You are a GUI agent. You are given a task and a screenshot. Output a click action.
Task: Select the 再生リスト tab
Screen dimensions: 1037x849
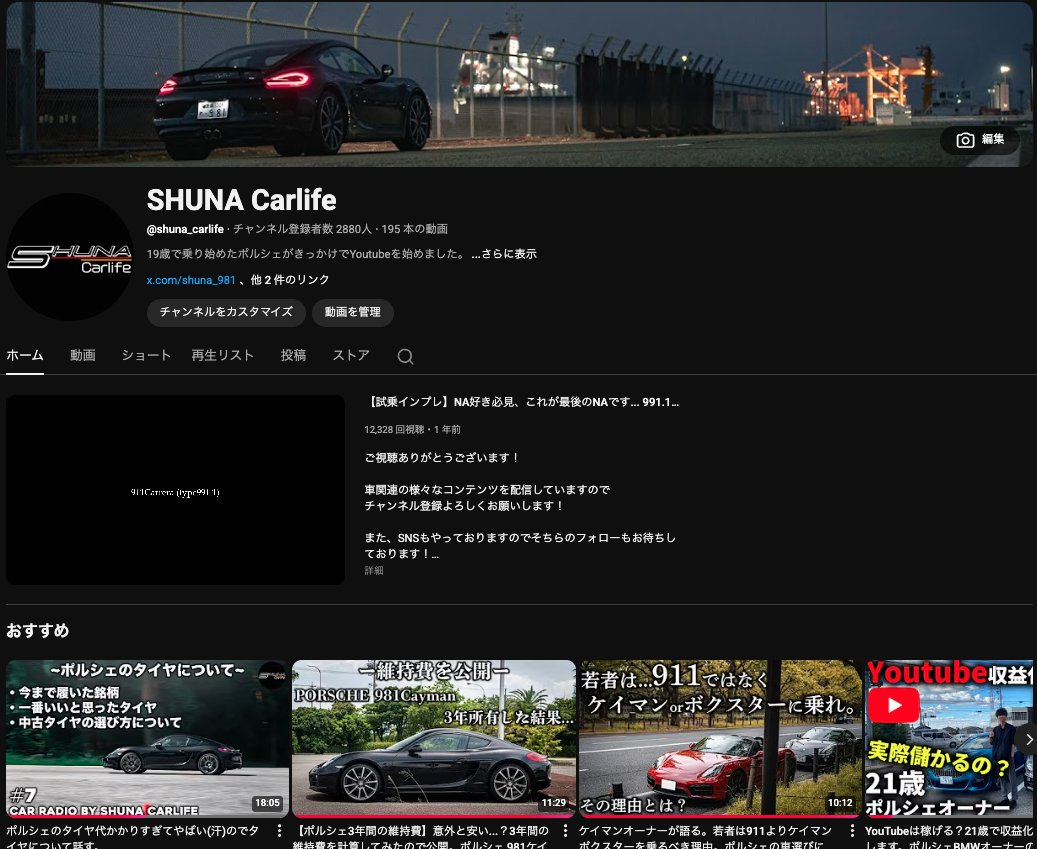coord(223,355)
